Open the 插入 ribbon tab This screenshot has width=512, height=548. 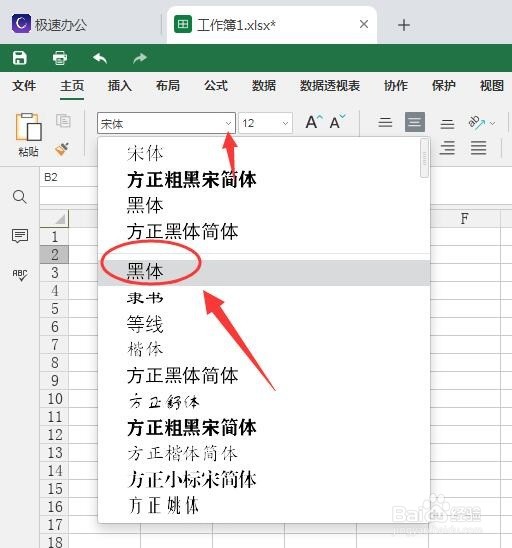tap(120, 86)
